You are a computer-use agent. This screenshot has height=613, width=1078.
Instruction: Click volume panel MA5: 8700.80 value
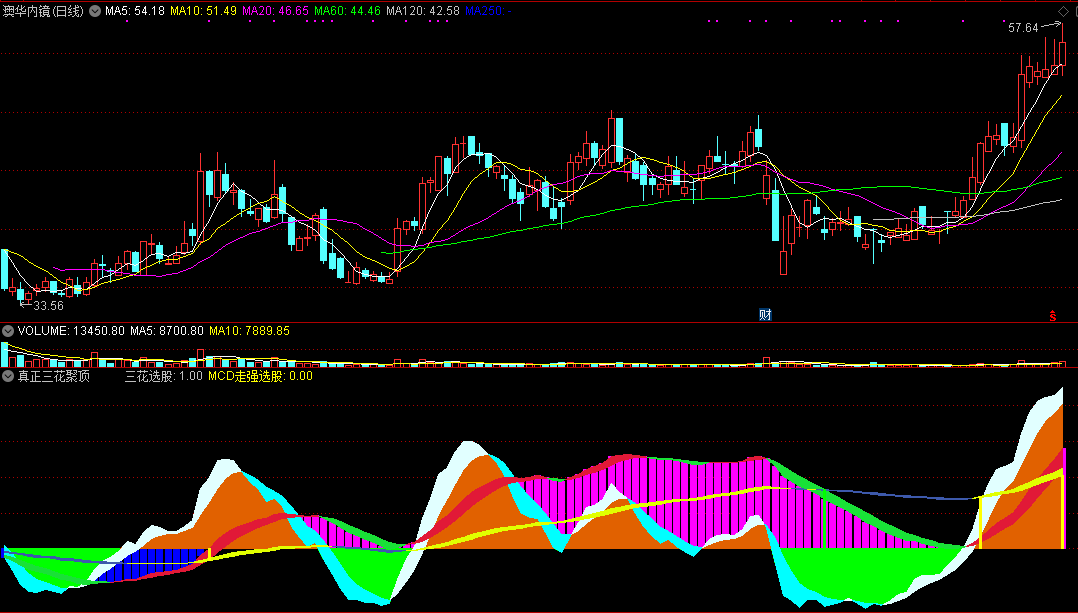pyautogui.click(x=166, y=331)
